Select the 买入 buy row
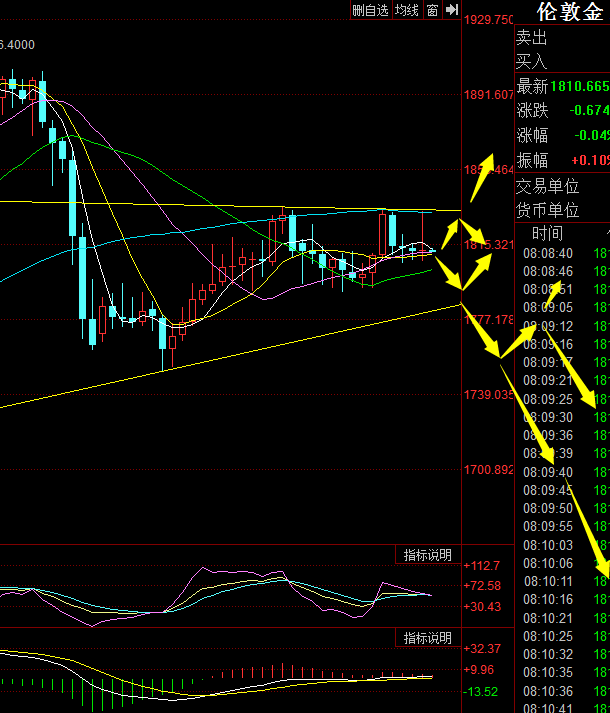Image resolution: width=610 pixels, height=713 pixels. click(x=532, y=61)
